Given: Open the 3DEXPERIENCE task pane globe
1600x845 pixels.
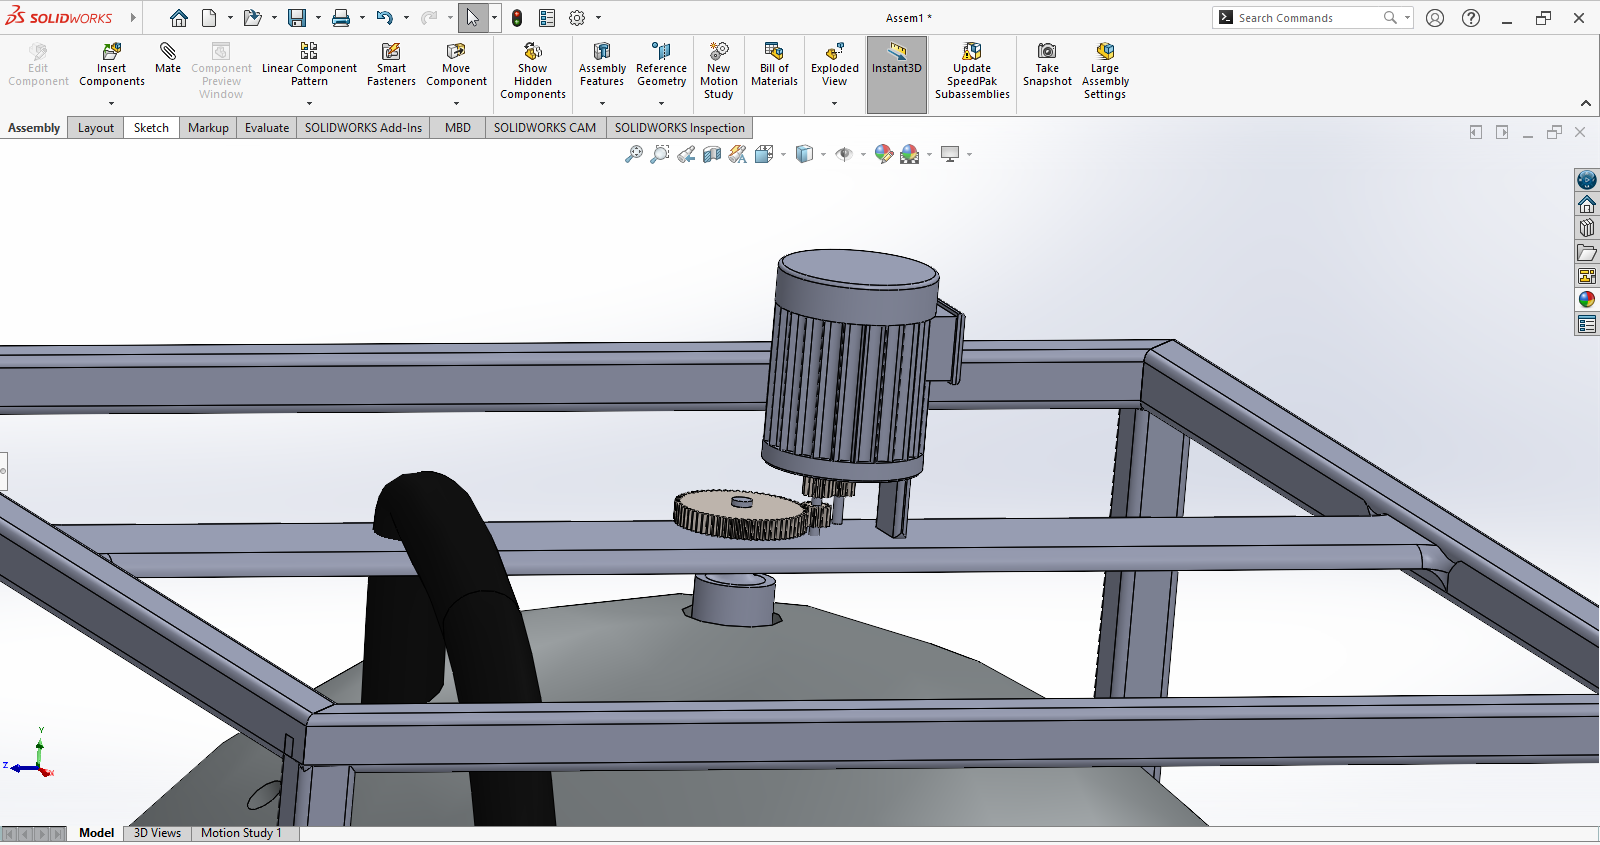Looking at the screenshot, I should 1587,180.
